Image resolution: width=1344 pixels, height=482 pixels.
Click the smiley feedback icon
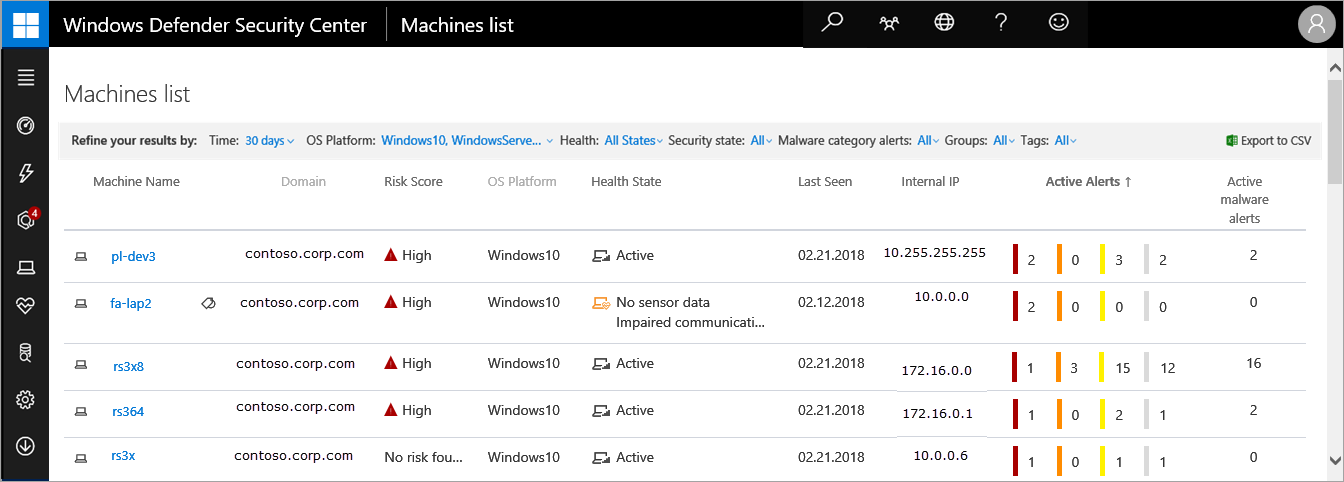click(1058, 24)
